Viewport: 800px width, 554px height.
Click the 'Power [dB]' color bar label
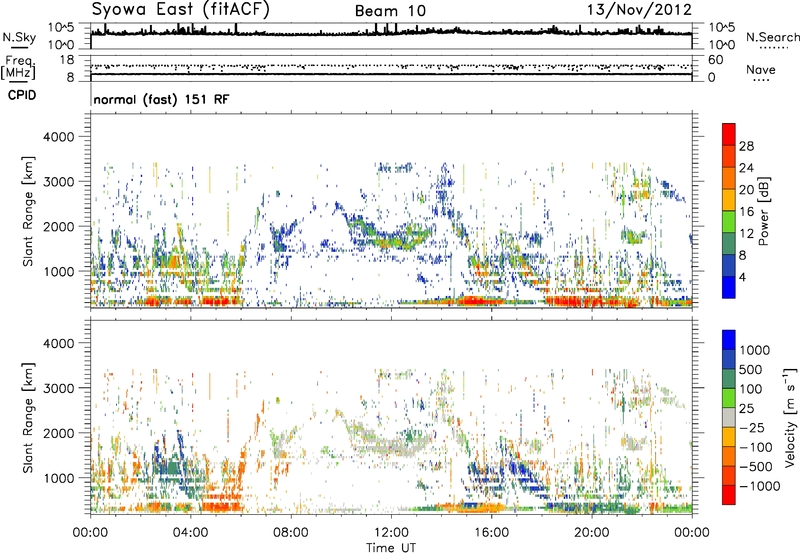763,211
